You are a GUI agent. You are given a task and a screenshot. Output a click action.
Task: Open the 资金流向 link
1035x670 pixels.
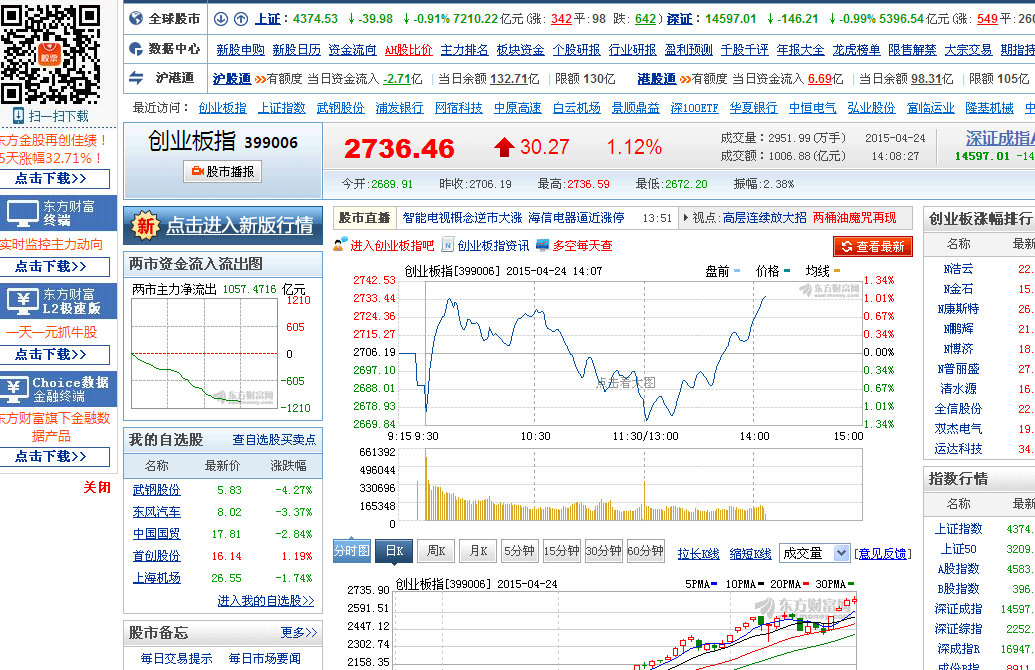pos(352,50)
